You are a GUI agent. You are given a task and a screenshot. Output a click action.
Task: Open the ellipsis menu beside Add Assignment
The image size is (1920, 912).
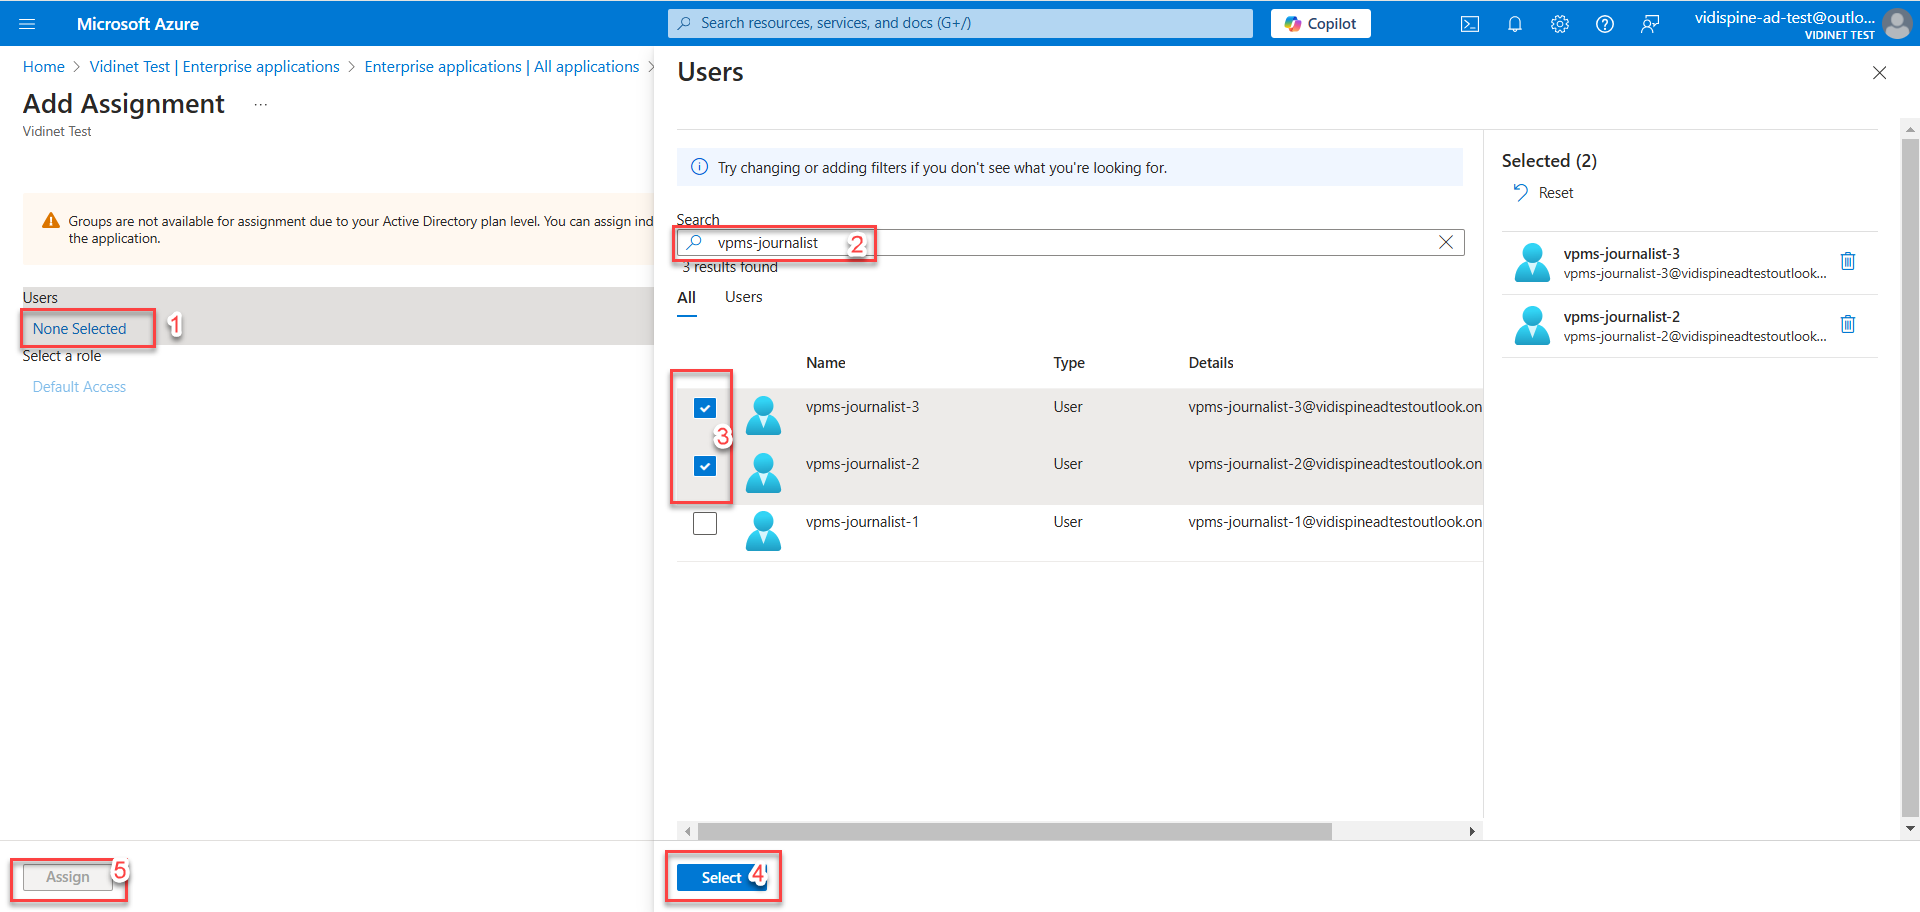pyautogui.click(x=260, y=105)
